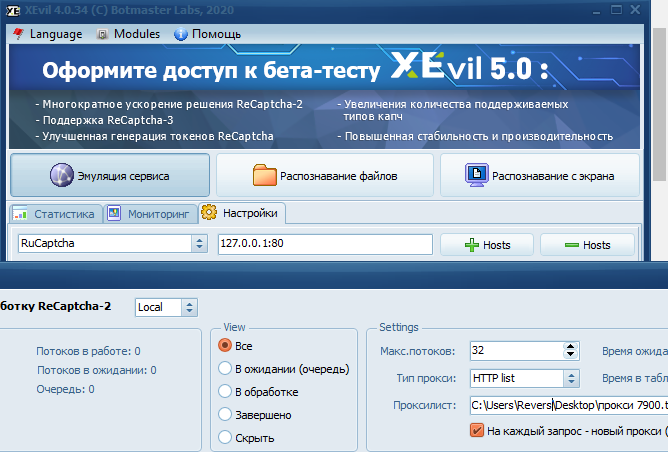The width and height of the screenshot is (668, 452).
Task: Click the Макс.потоков field showing 32
Action: click(516, 351)
